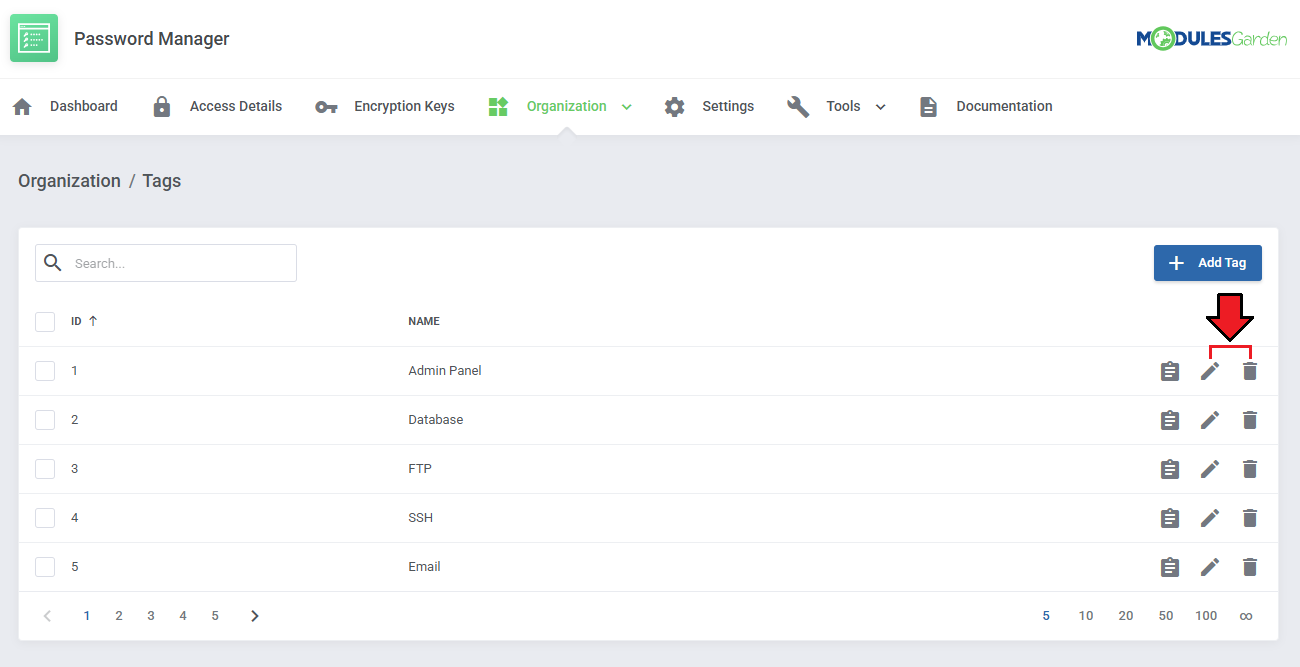
Task: Open the Documentation menu item
Action: [1004, 106]
